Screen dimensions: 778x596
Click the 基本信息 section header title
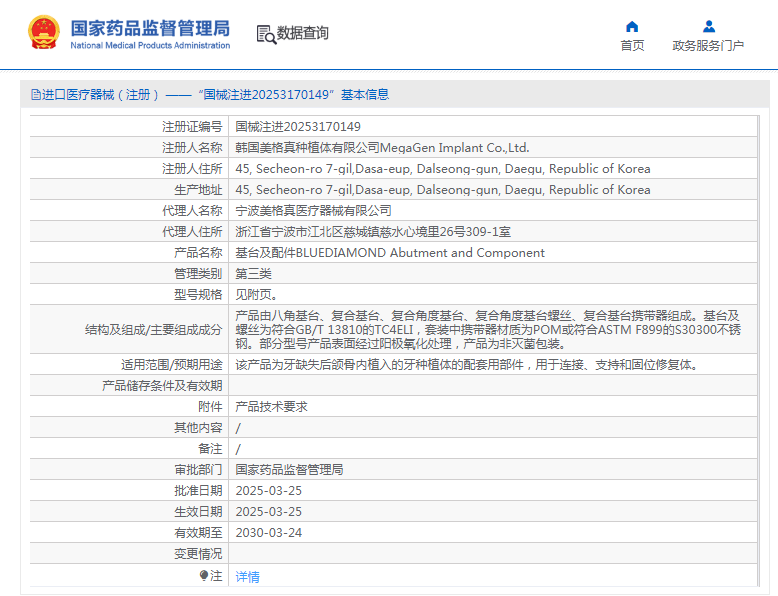pyautogui.click(x=365, y=95)
